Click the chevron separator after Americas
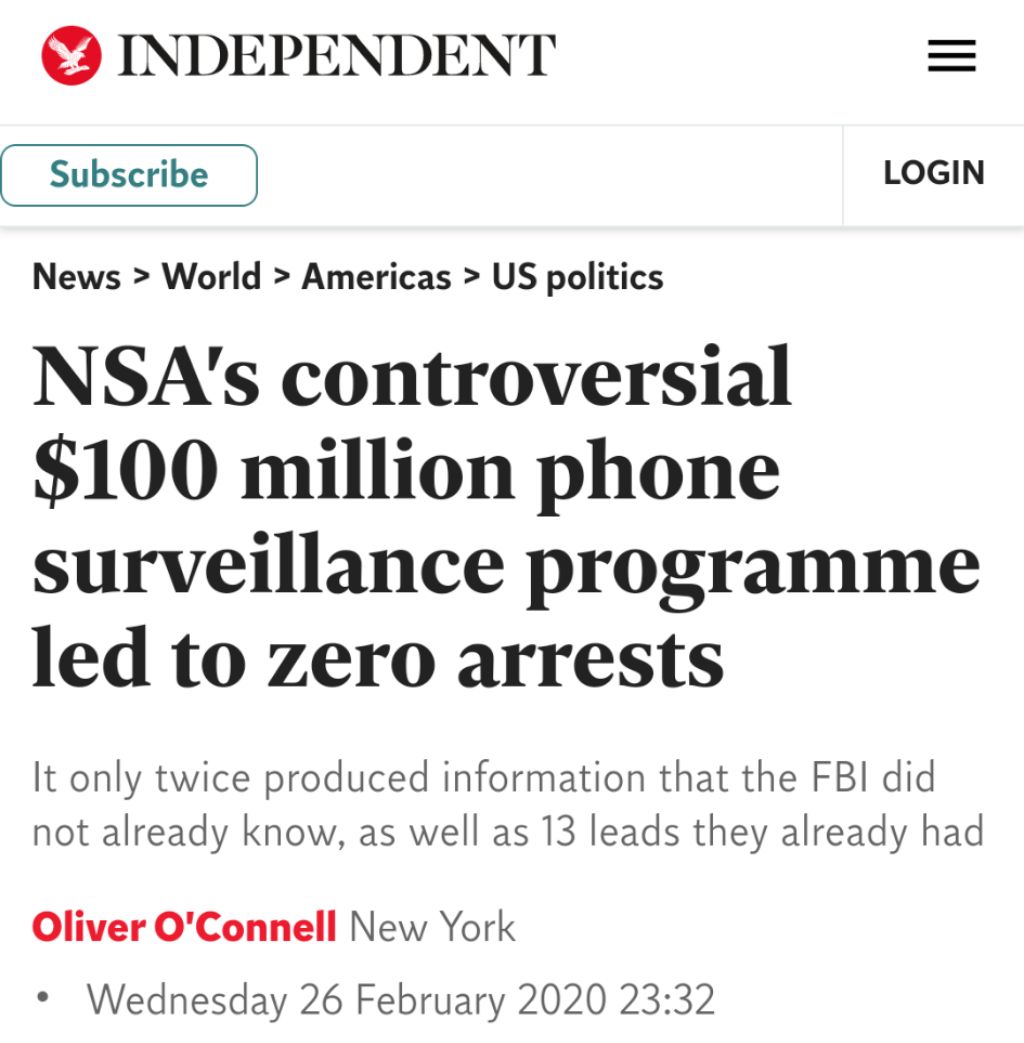 (x=471, y=277)
